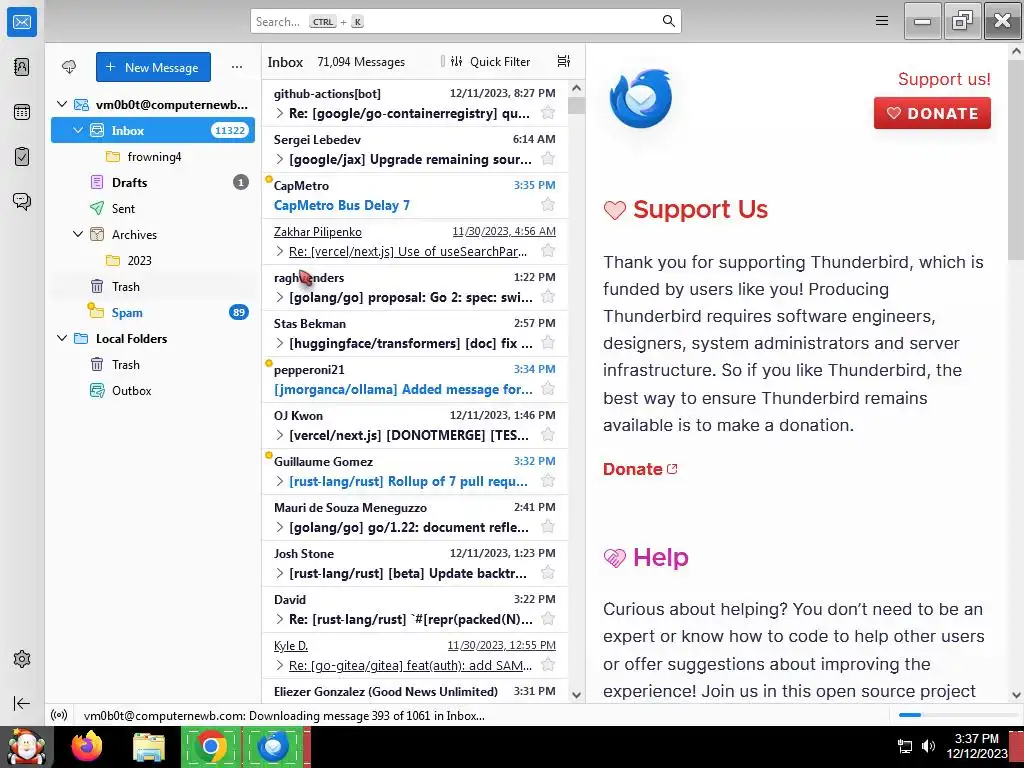Follow the Donate link
Image resolution: width=1024 pixels, height=768 pixels.
tap(639, 469)
